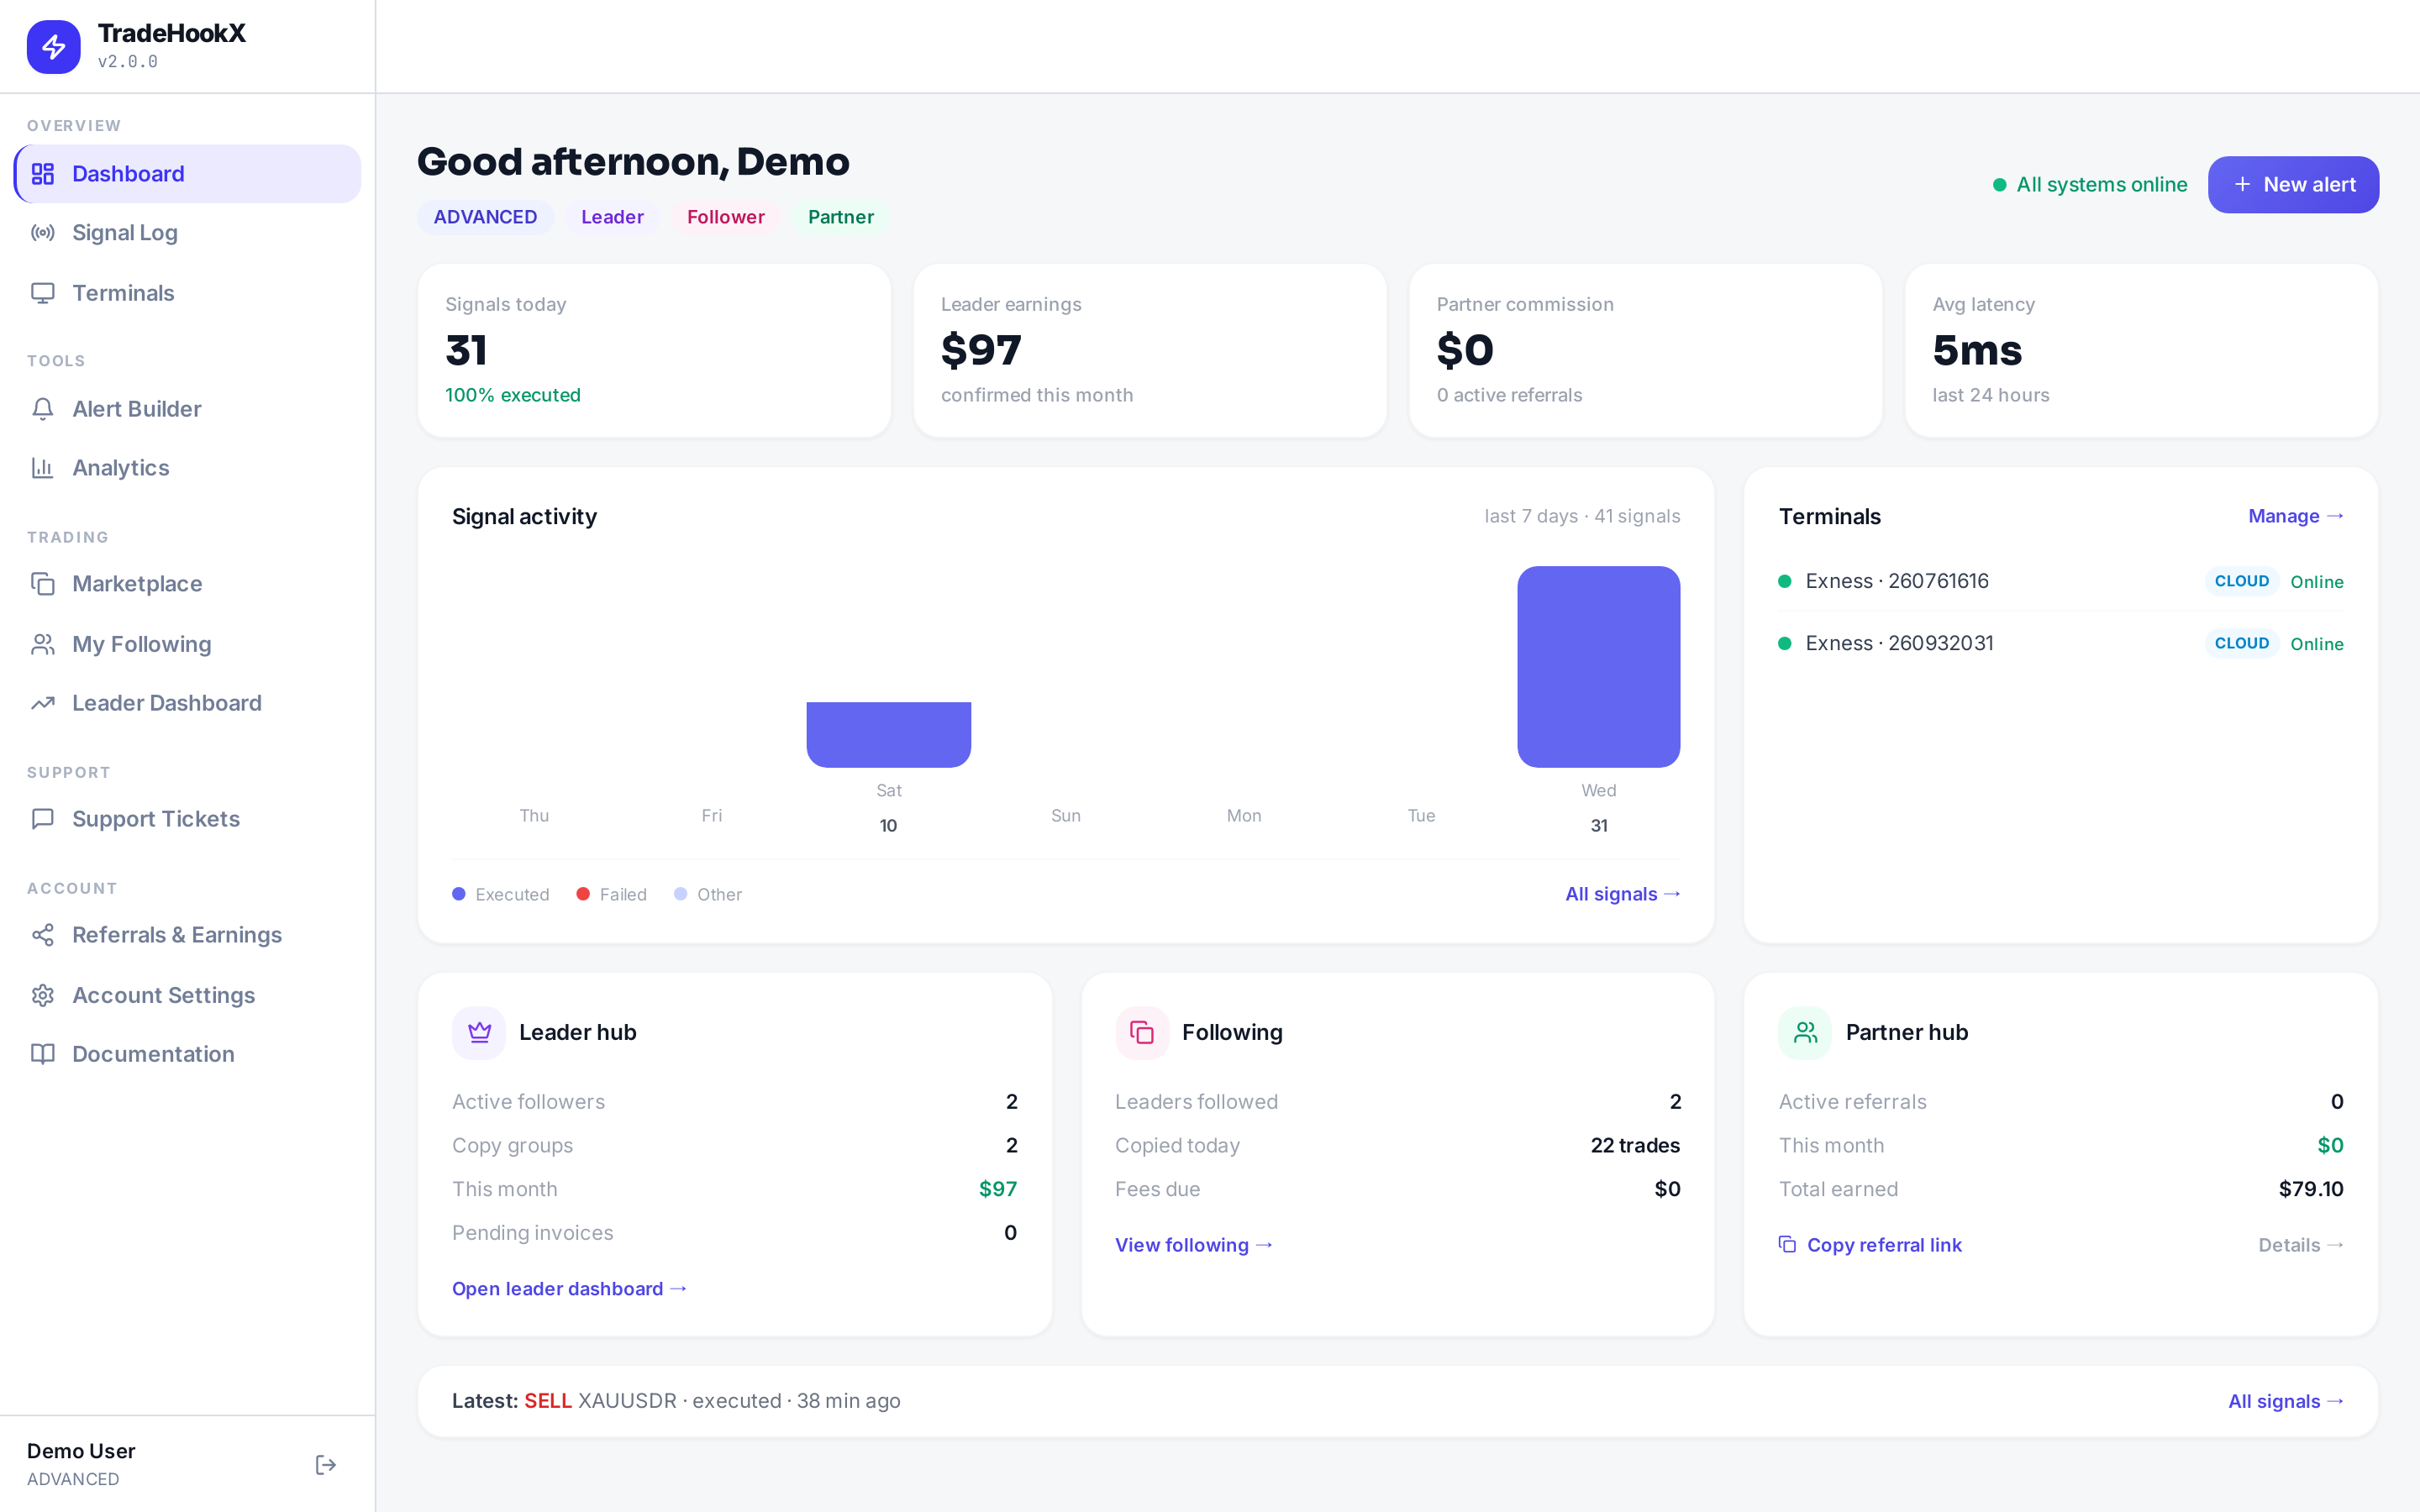
Task: Click CLOUD badge on Exness 260932031
Action: (2241, 643)
